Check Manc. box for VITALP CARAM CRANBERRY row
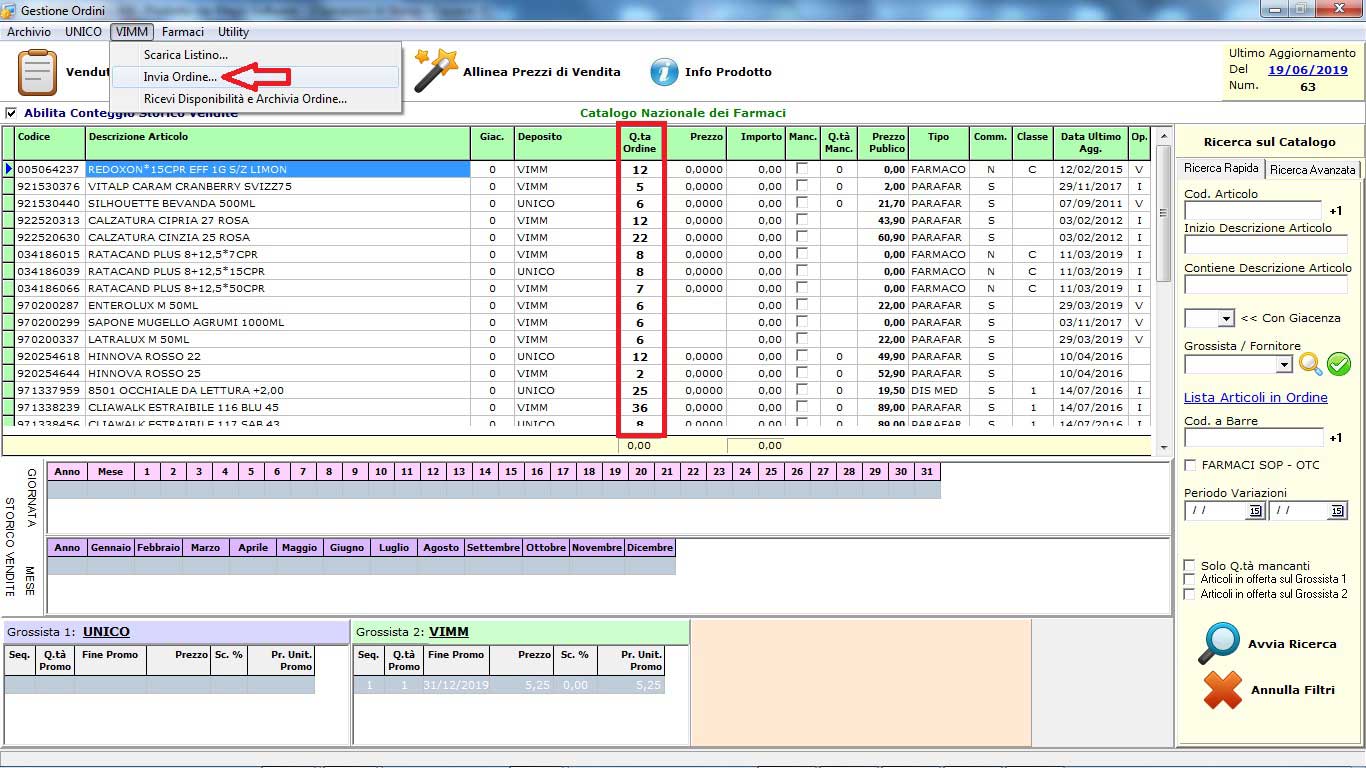The image size is (1366, 768). (x=801, y=186)
